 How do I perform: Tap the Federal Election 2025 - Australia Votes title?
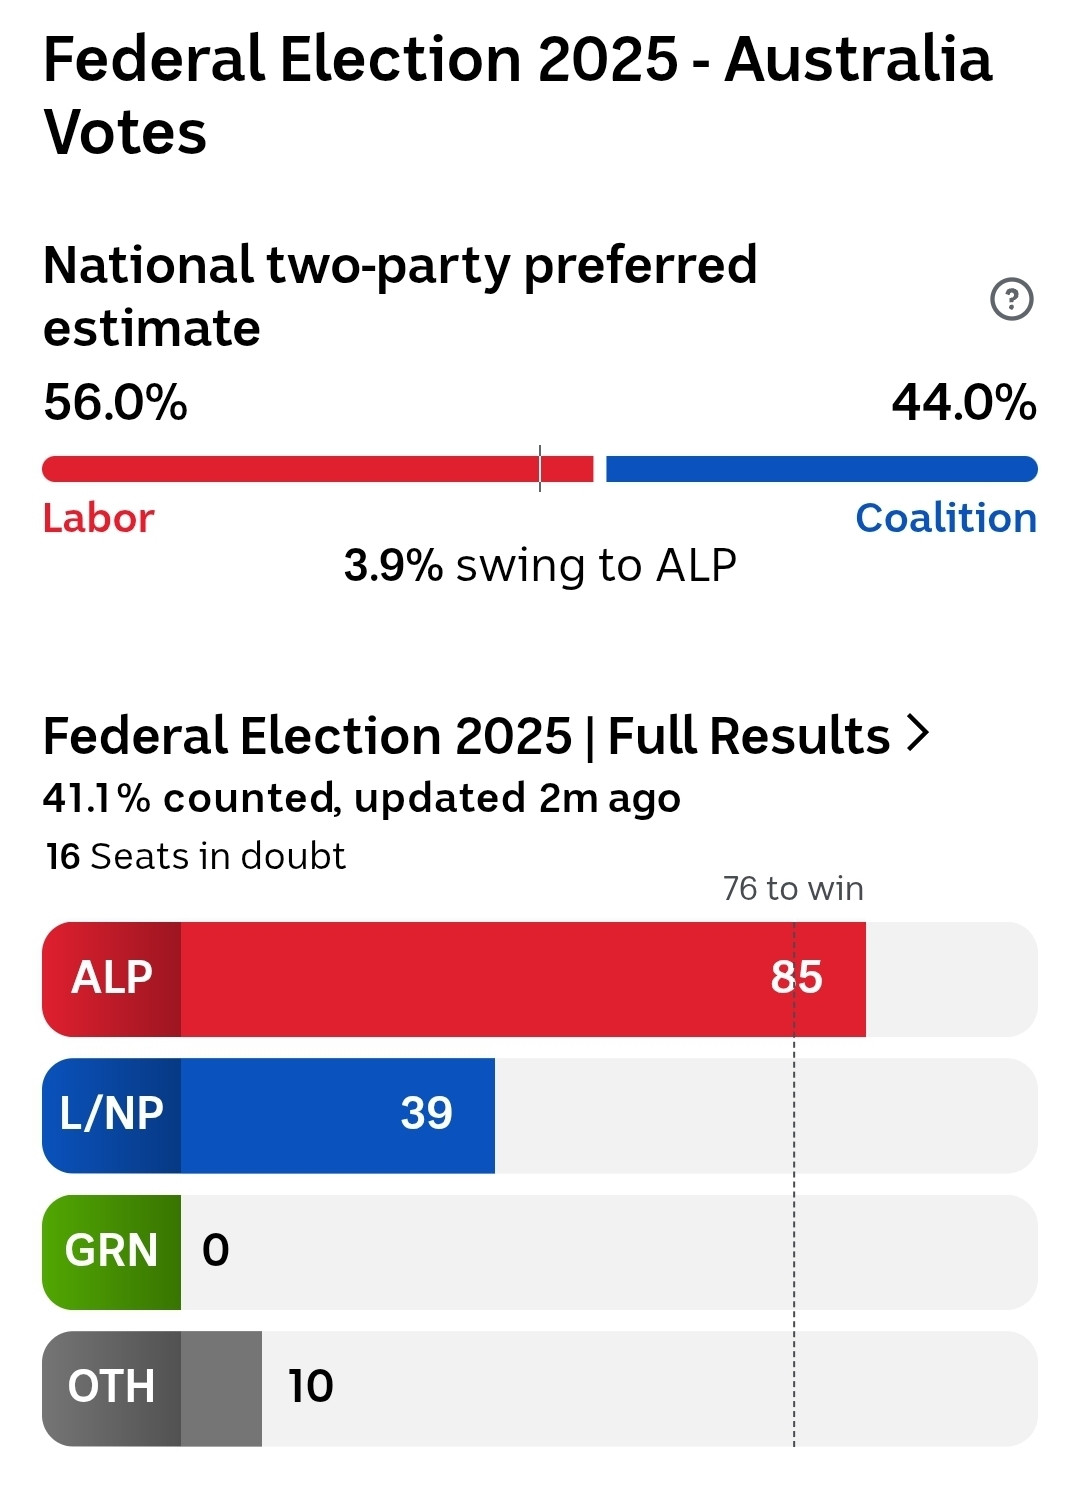518,95
